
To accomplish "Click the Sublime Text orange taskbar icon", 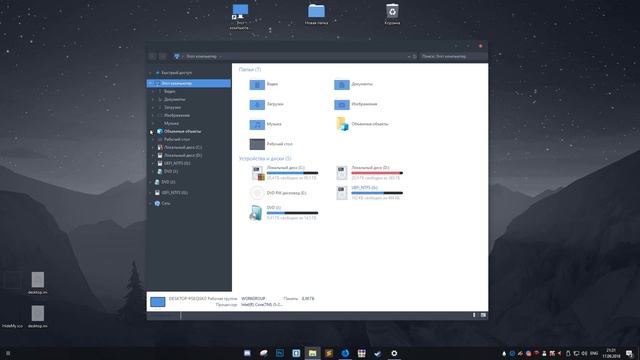I will tap(329, 353).
